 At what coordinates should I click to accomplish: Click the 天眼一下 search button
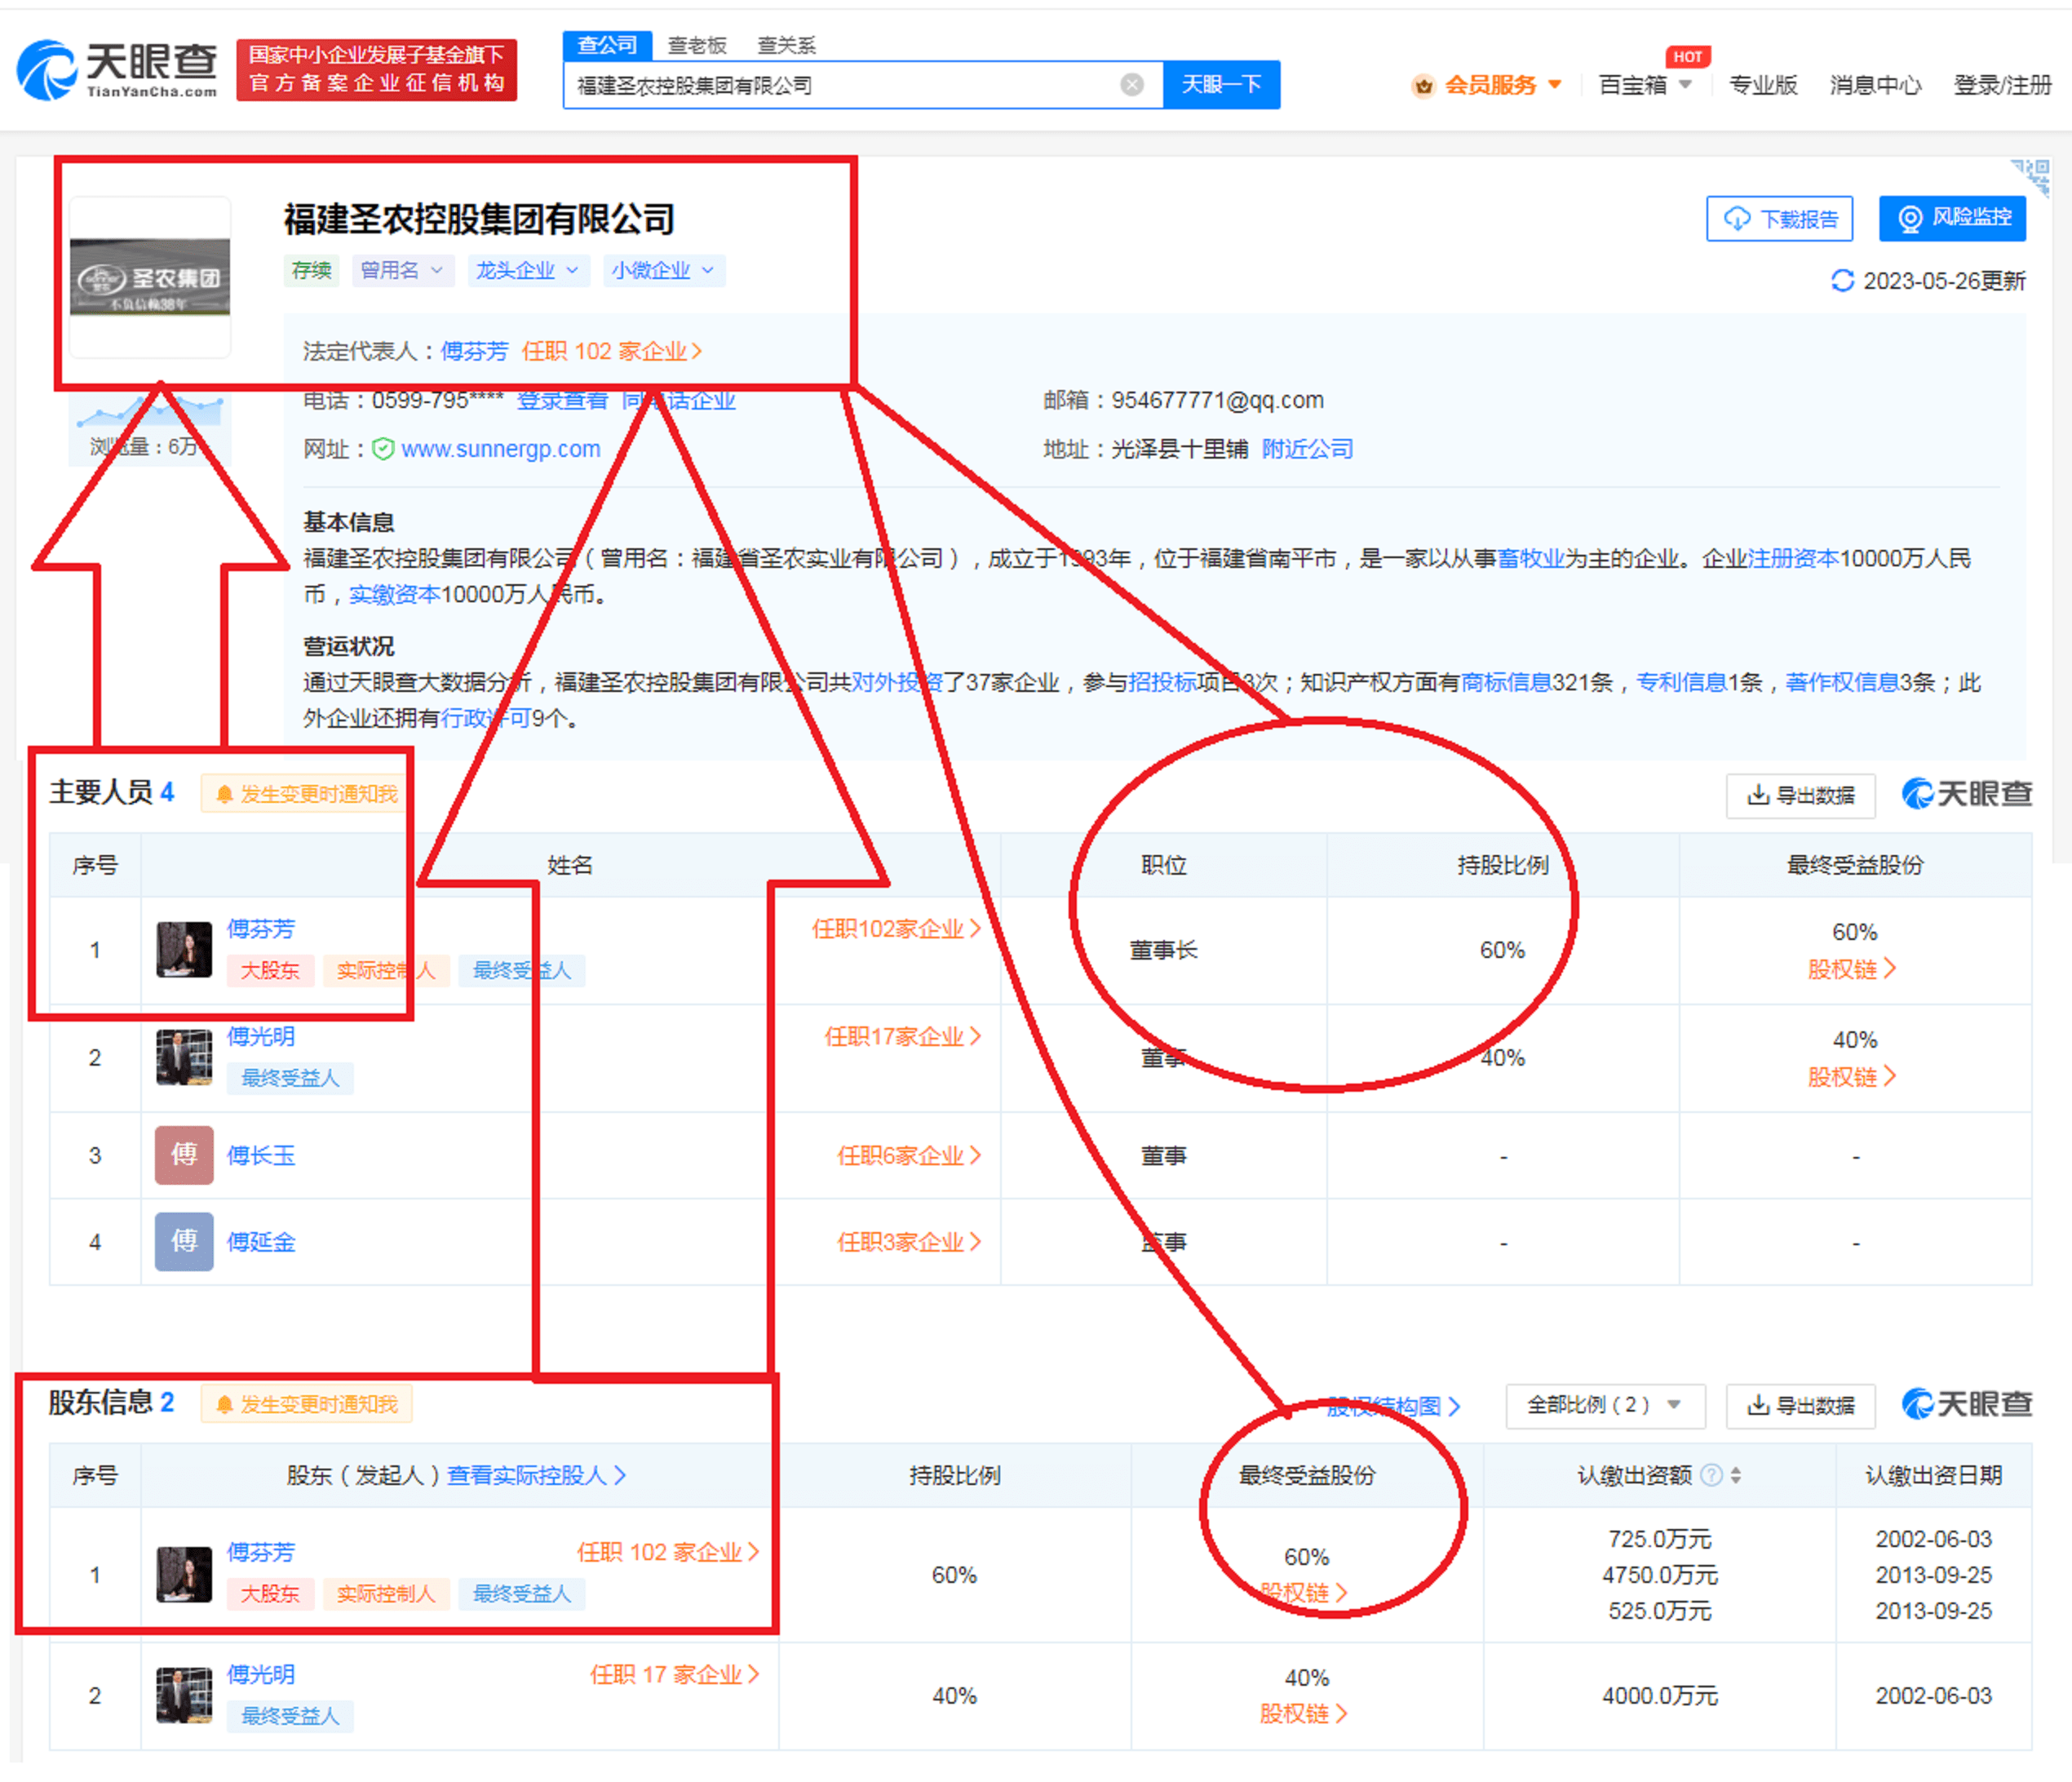point(1221,85)
